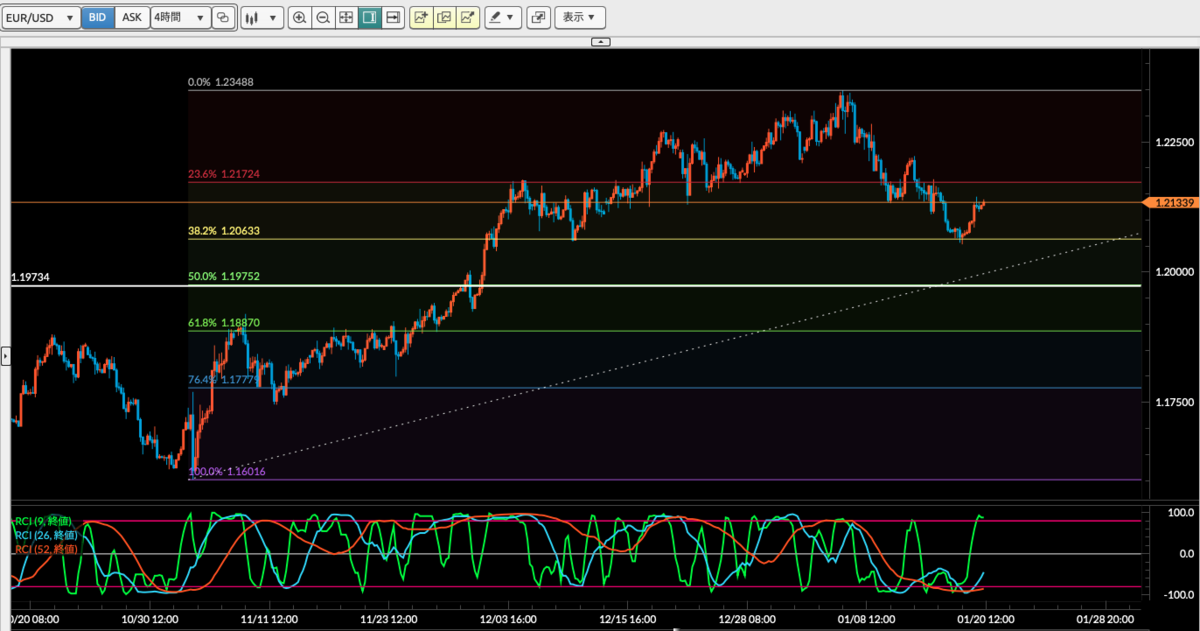The width and height of the screenshot is (1200, 631).
Task: Click the pop-out window icon
Action: [538, 17]
